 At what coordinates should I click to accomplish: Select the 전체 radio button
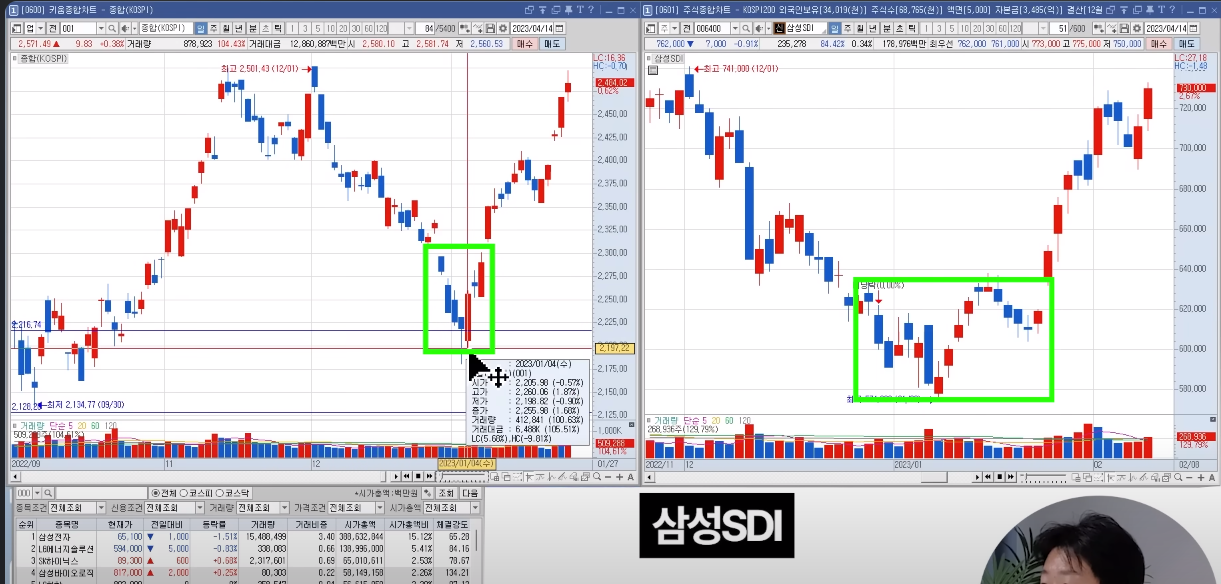click(x=156, y=492)
